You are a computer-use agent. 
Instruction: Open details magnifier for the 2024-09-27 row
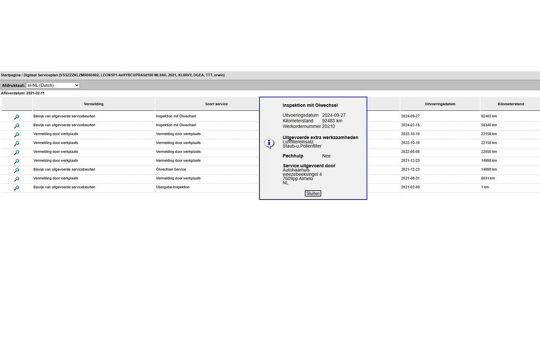click(x=17, y=117)
